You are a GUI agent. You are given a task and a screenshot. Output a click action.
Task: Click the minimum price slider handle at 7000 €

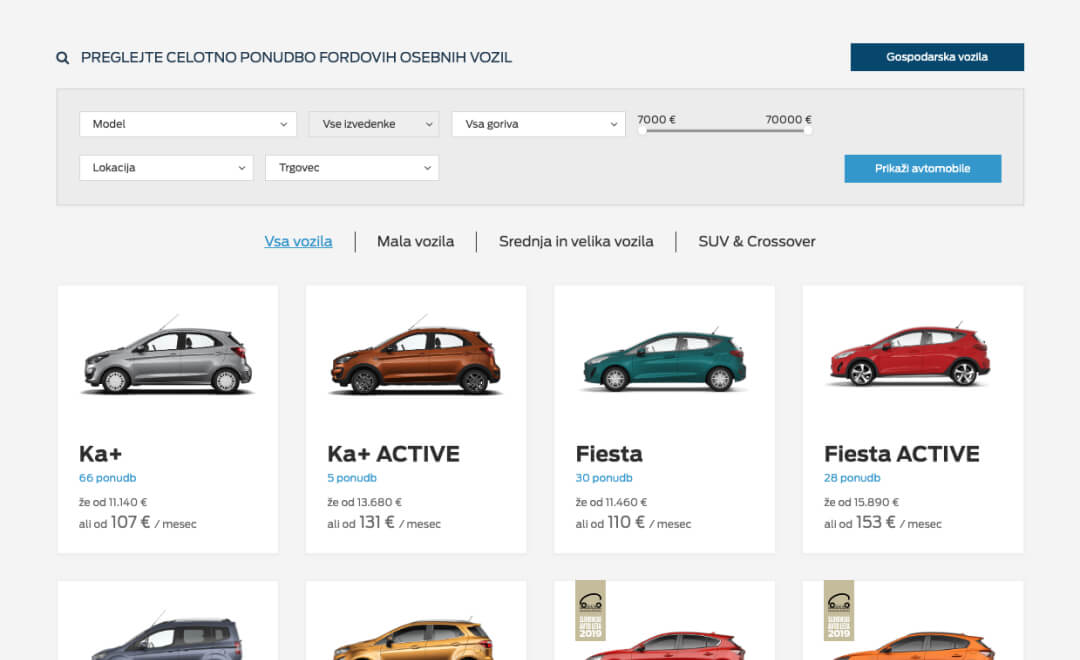(x=642, y=130)
